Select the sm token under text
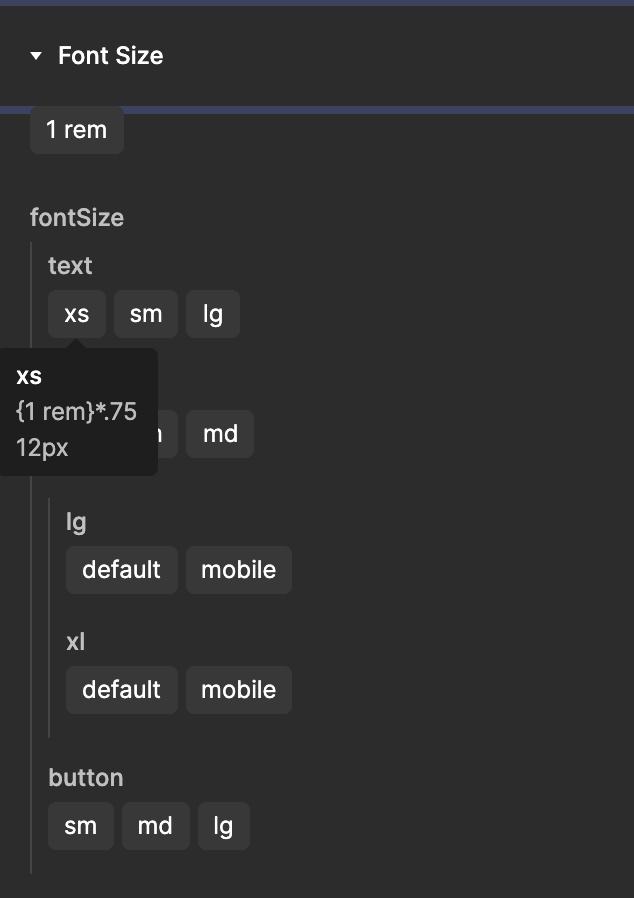Viewport: 634px width, 898px height. pos(145,313)
